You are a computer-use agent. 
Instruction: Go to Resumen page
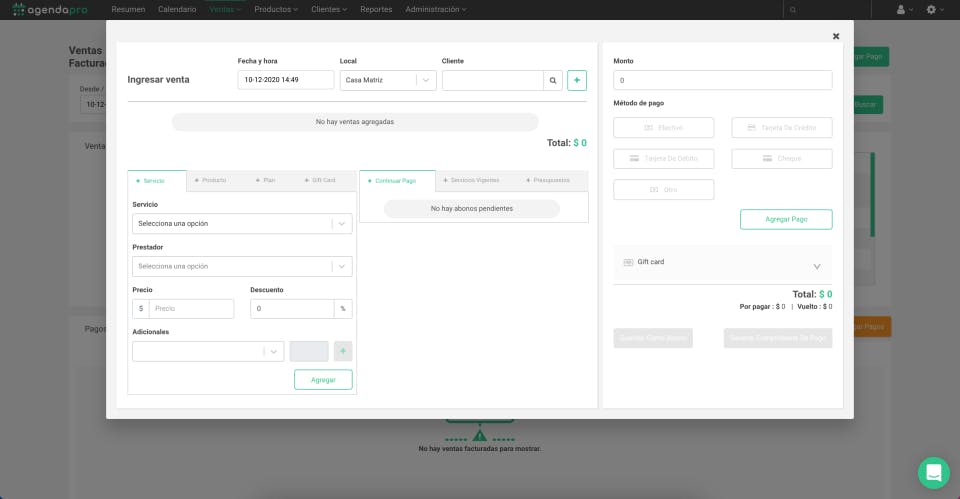[129, 9]
